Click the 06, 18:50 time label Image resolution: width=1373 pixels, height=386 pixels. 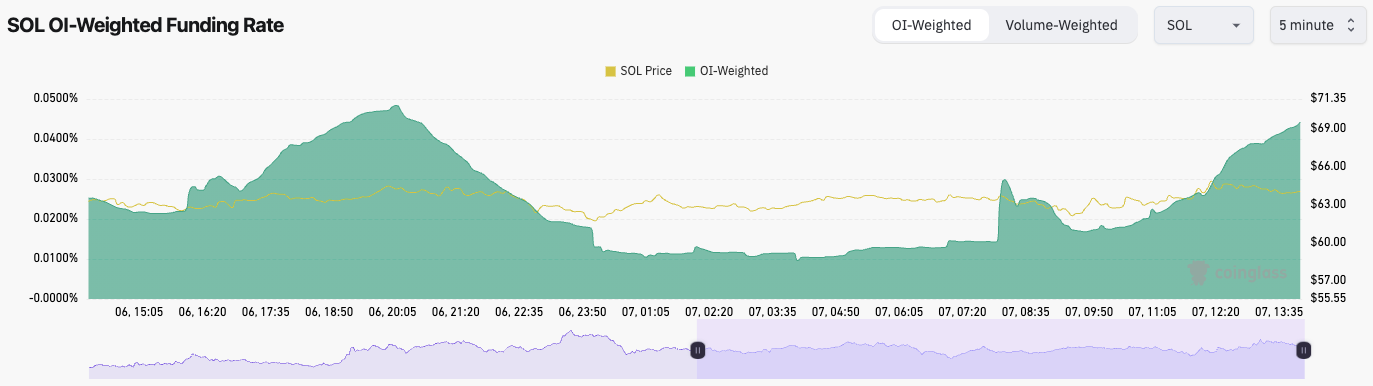coord(329,312)
